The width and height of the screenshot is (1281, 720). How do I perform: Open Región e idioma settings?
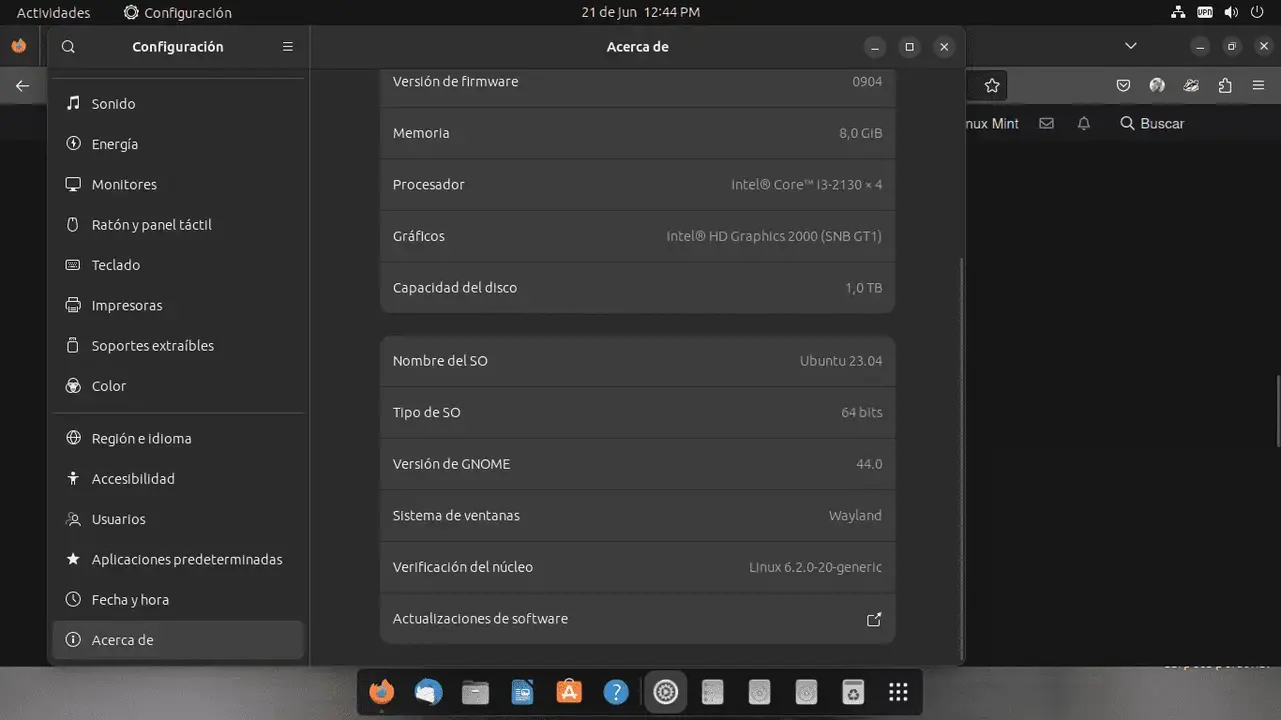coord(178,438)
